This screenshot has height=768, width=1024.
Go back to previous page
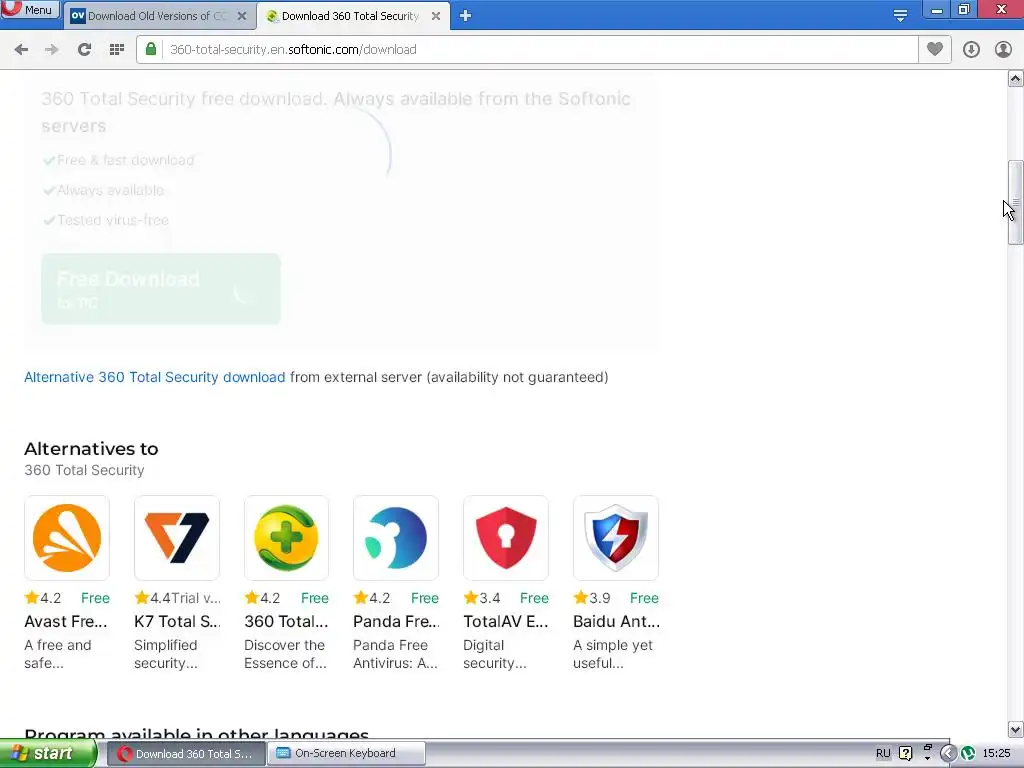click(x=21, y=50)
